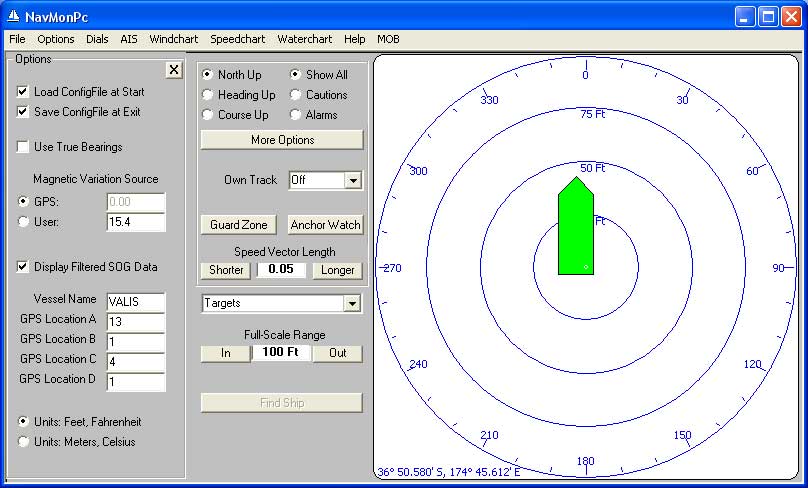The height and width of the screenshot is (488, 808).
Task: Select Heading Up orientation
Action: (208, 95)
